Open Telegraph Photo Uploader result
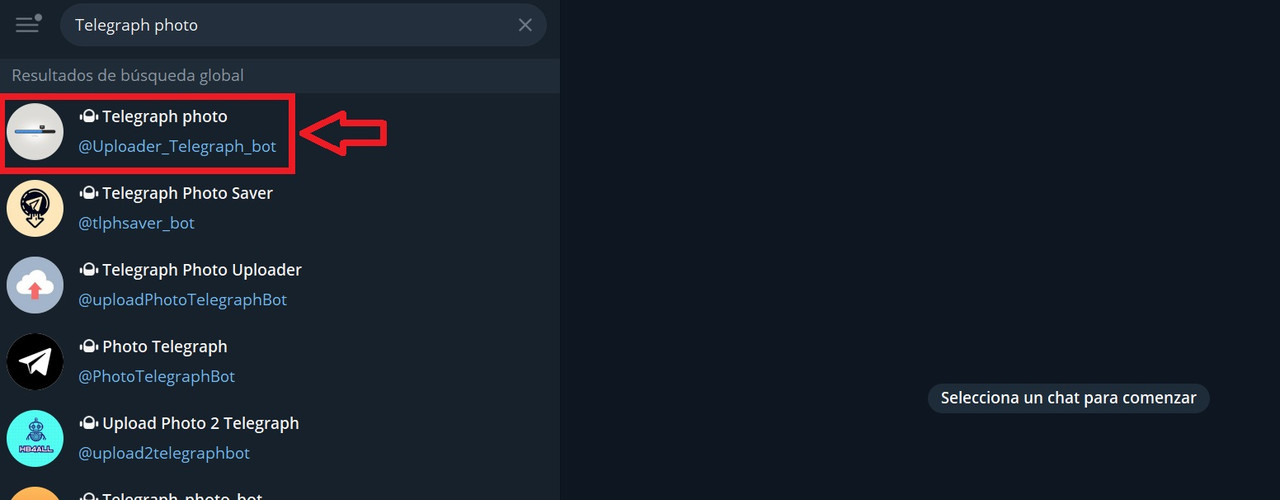Screen dimensions: 1280x500 click(x=280, y=285)
